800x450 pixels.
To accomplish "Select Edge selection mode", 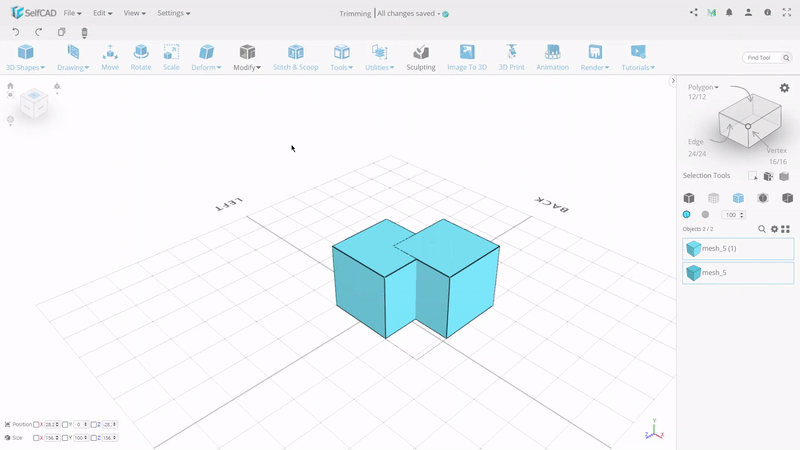I will [x=695, y=142].
